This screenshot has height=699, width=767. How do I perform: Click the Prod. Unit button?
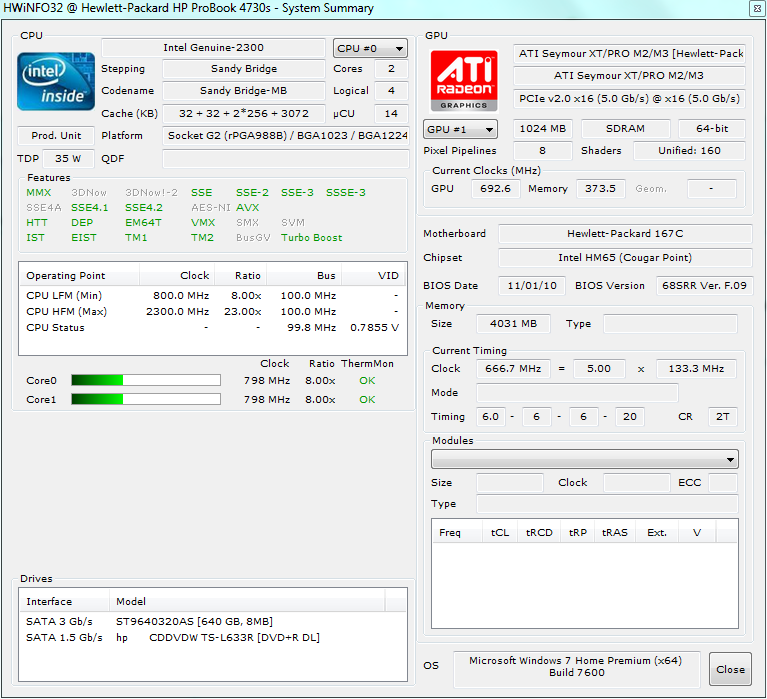click(x=56, y=135)
